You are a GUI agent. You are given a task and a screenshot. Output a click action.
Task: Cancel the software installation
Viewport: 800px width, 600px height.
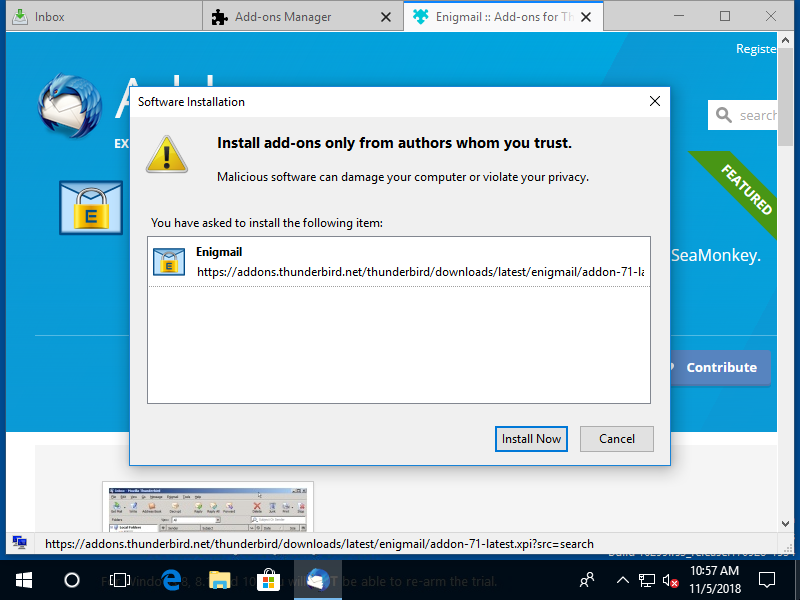click(617, 438)
